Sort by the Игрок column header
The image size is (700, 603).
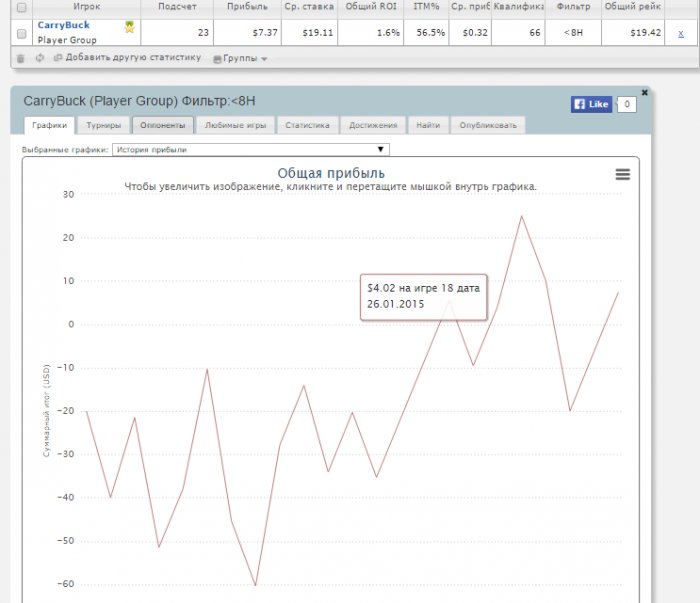click(x=87, y=7)
